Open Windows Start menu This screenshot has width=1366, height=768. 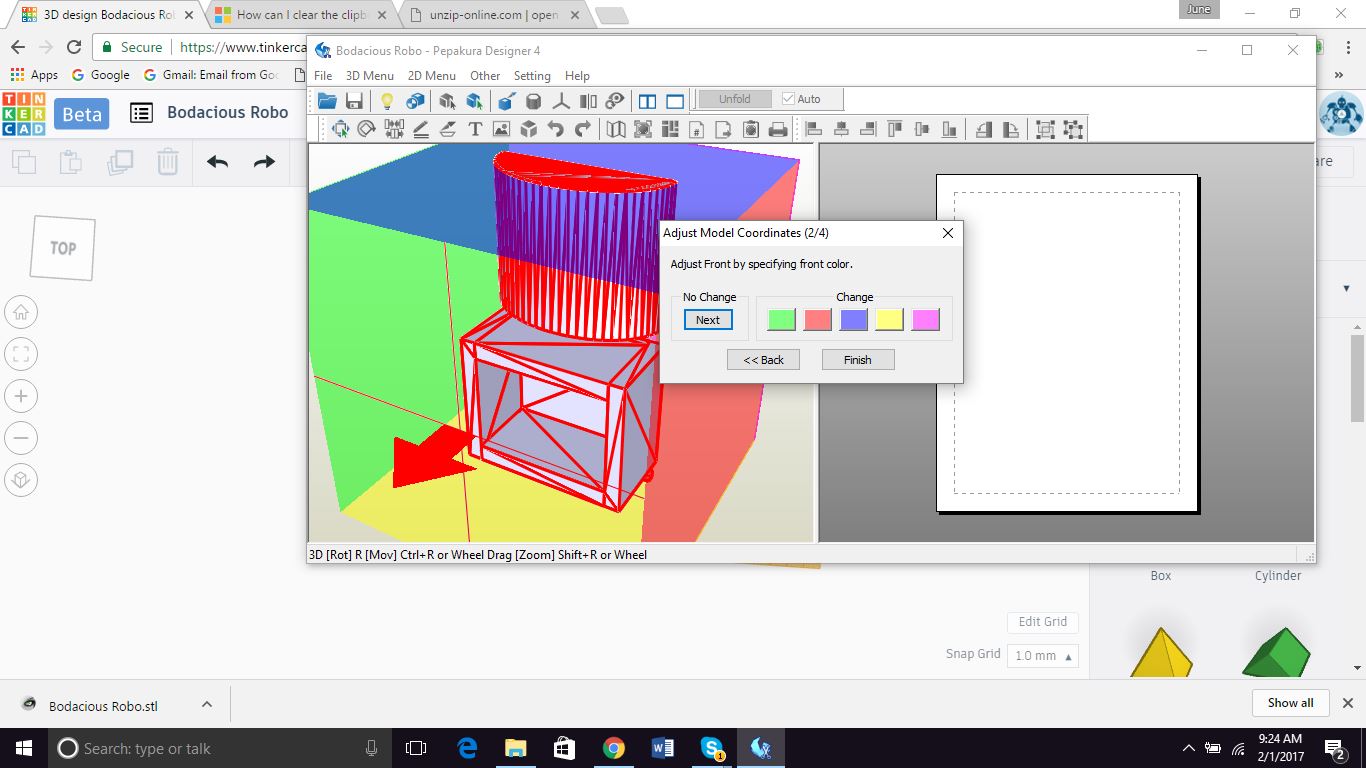point(24,748)
